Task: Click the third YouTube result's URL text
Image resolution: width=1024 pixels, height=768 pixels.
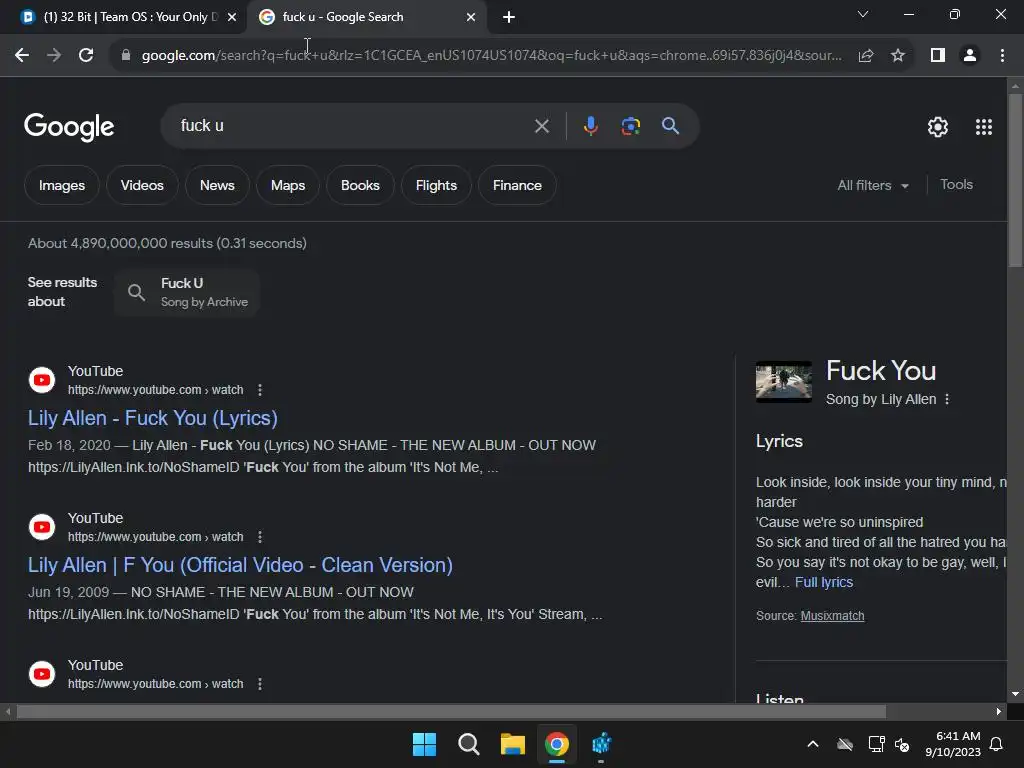Action: 155,684
